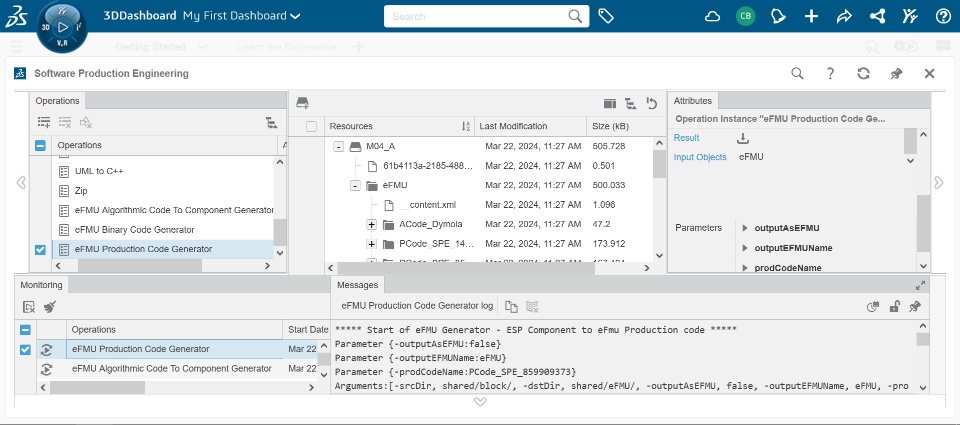
Task: Click the add resource drive icon
Action: point(302,103)
